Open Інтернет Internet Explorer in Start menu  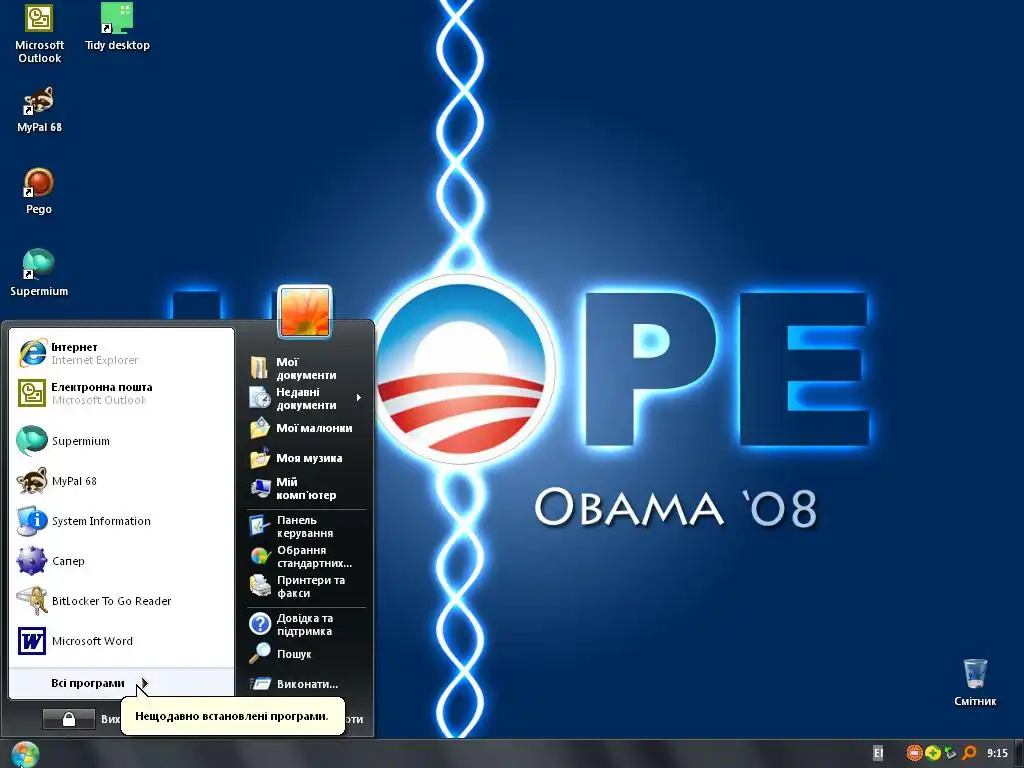(121, 353)
